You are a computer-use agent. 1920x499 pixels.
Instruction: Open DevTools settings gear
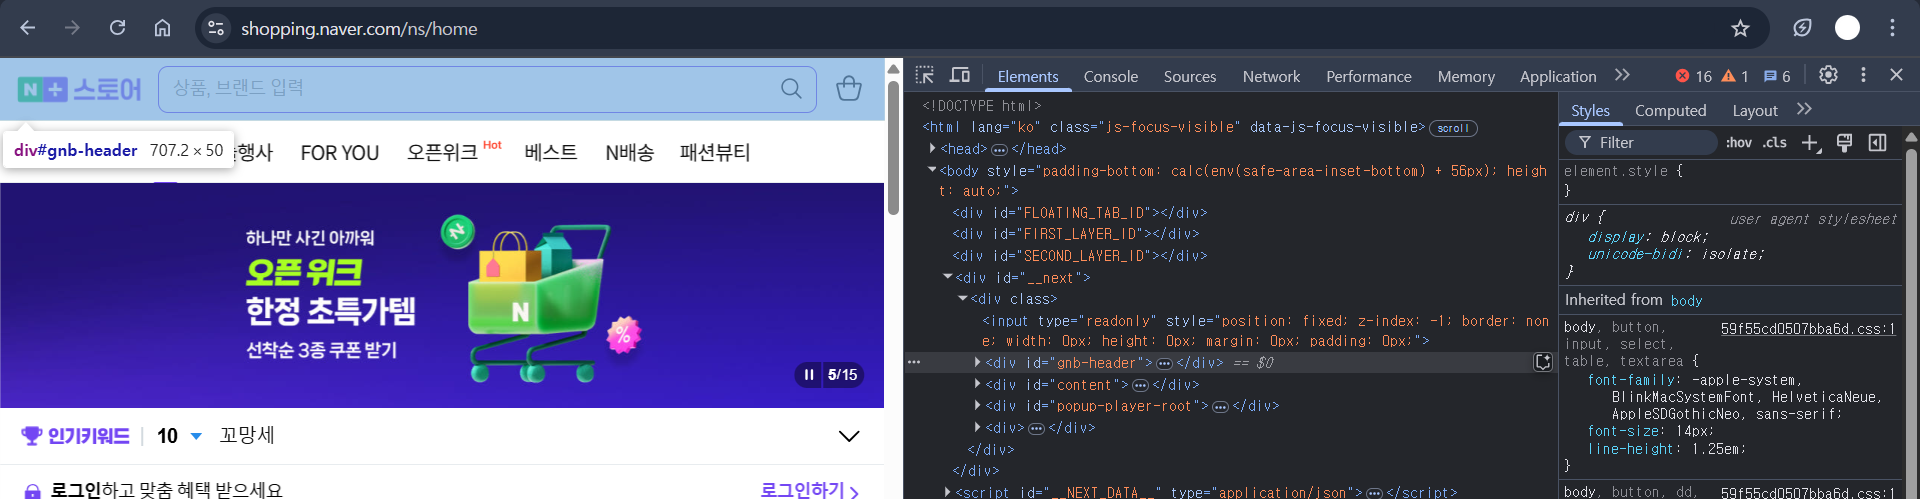point(1828,75)
